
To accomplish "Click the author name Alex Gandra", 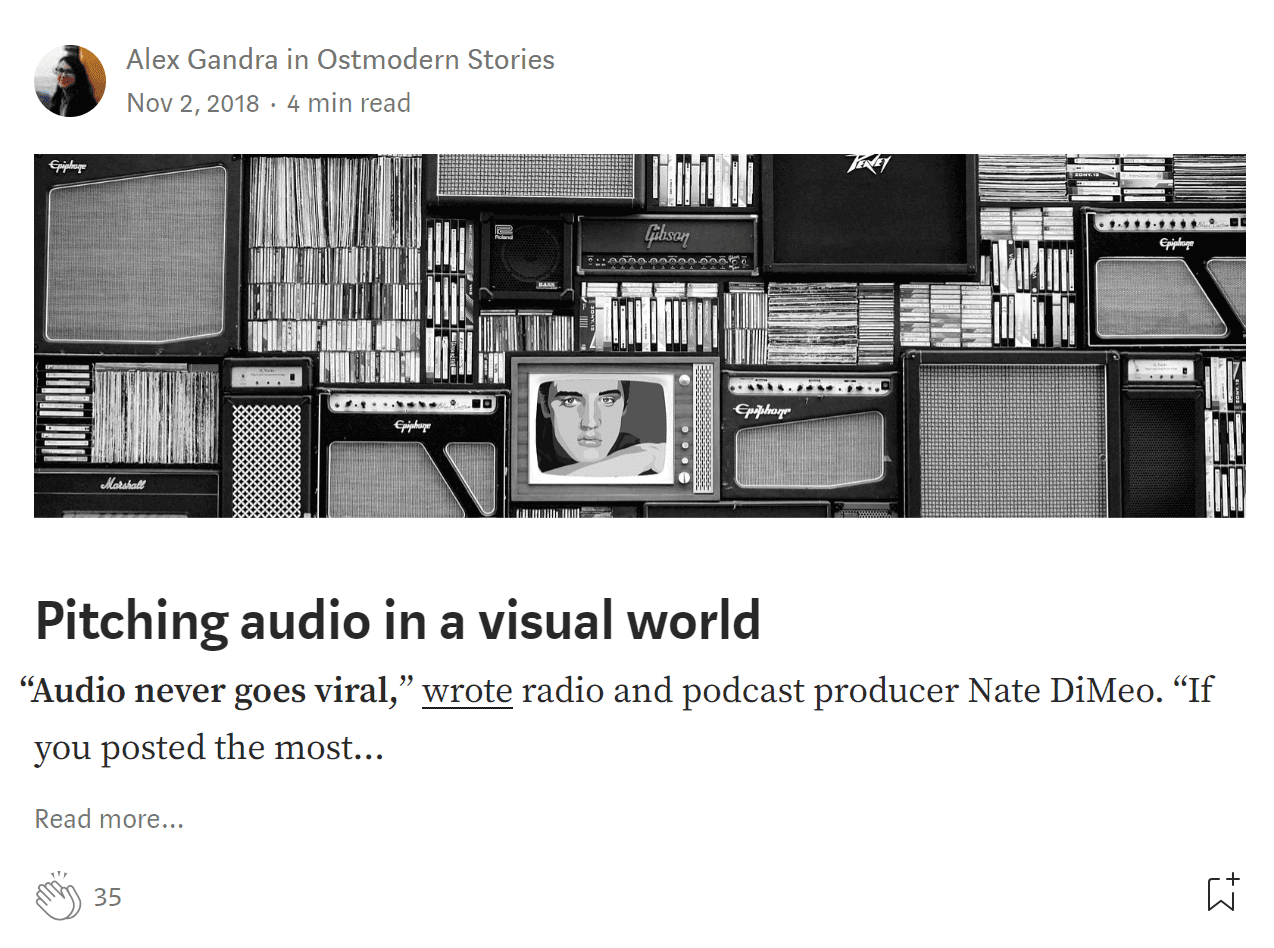I will pyautogui.click(x=202, y=60).
